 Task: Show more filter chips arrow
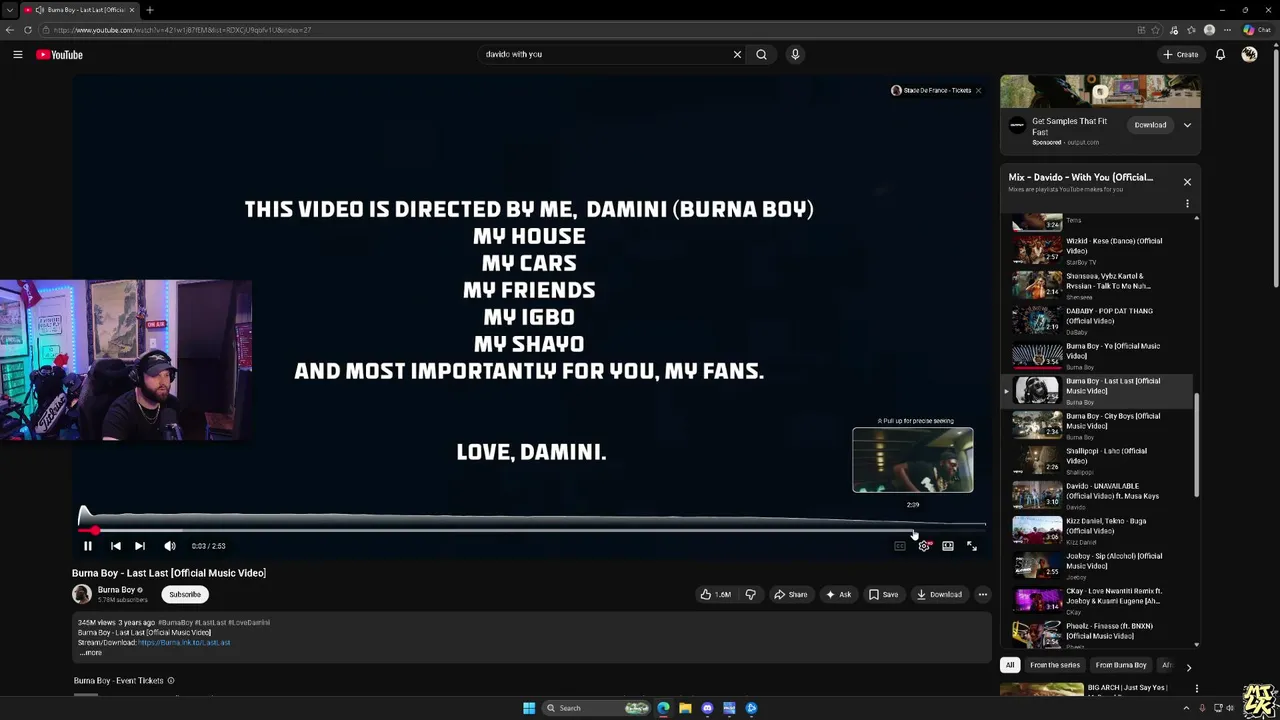pyautogui.click(x=1188, y=667)
